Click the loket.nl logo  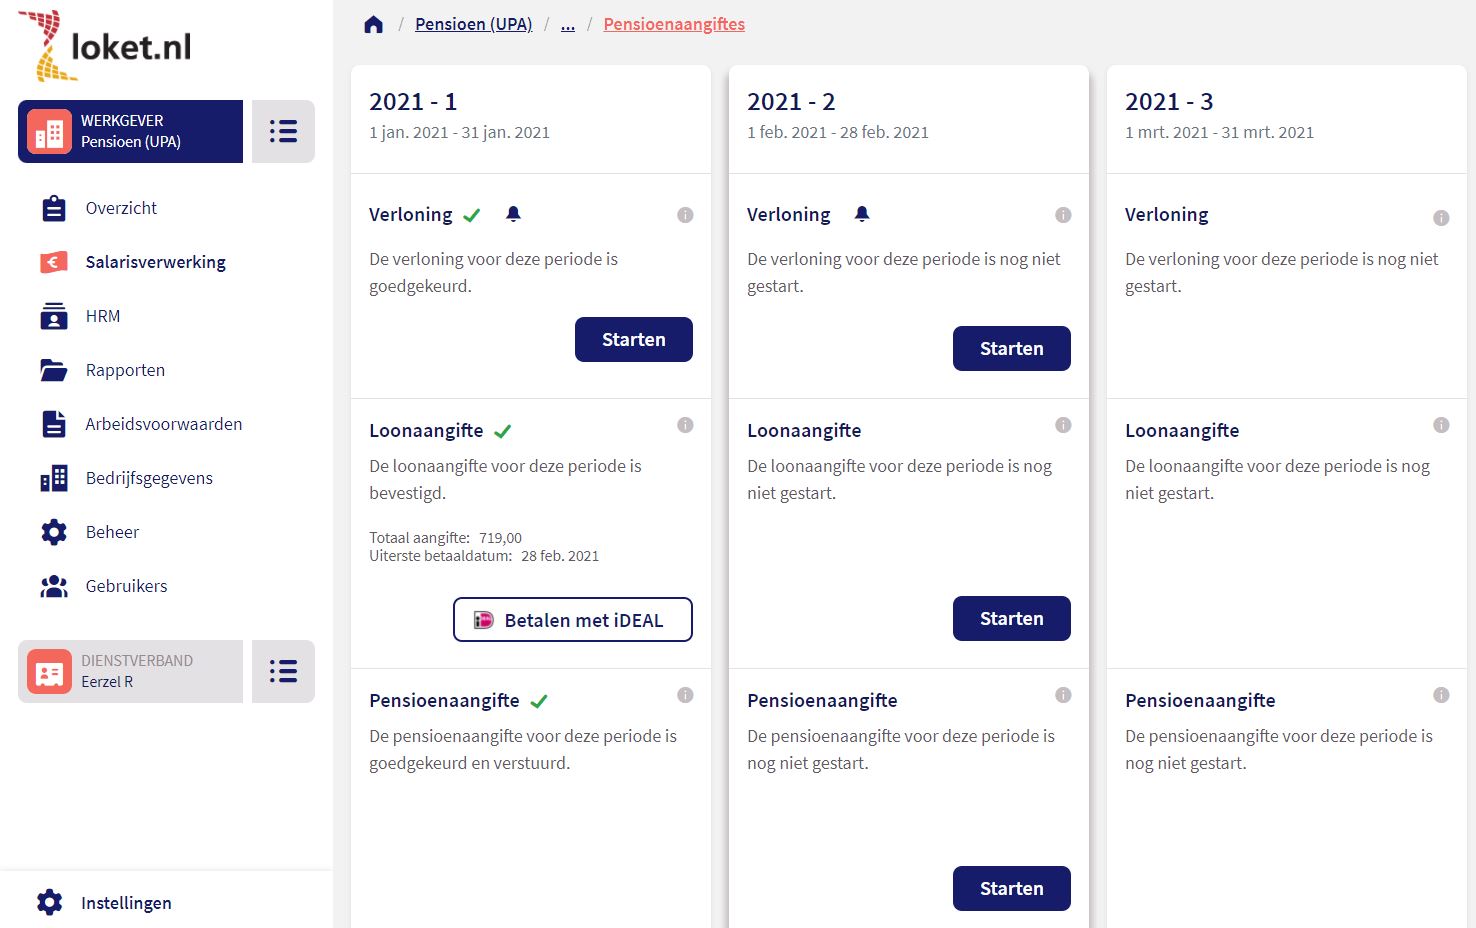[x=105, y=46]
